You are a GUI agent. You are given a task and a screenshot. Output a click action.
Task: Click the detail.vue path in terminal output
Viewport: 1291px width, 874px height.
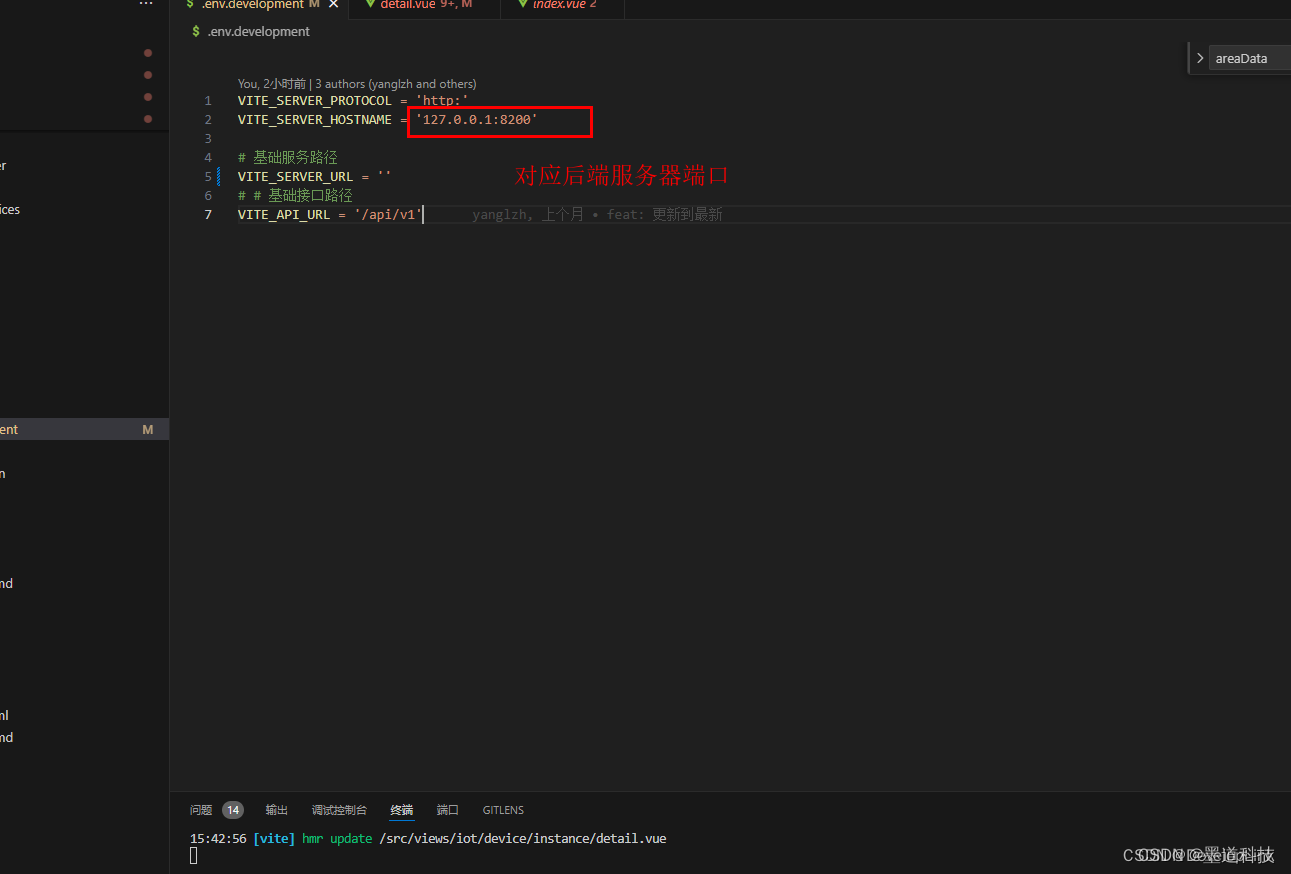(x=523, y=839)
